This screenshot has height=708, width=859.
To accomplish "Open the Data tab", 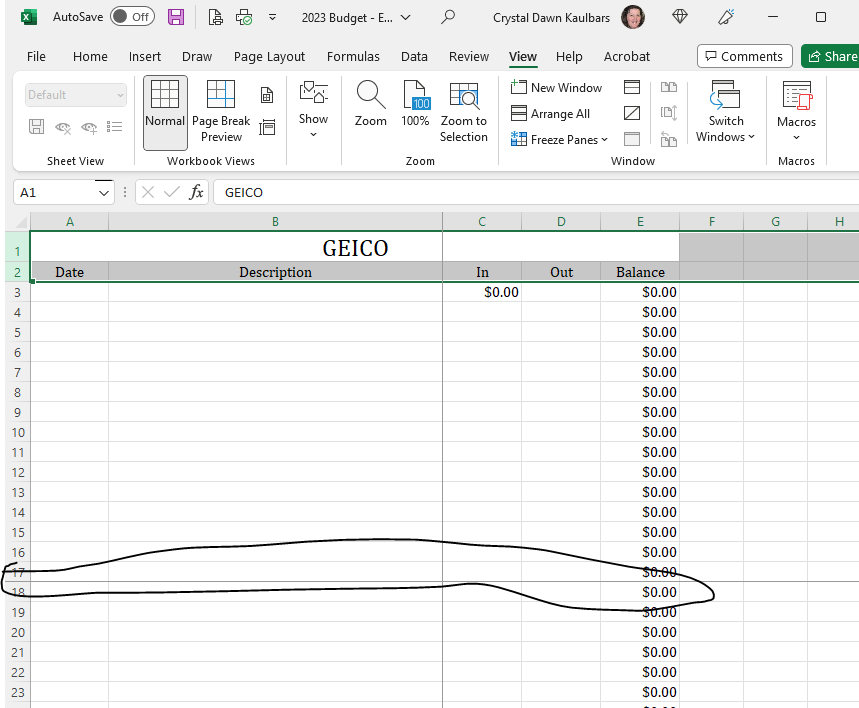I will pos(414,56).
